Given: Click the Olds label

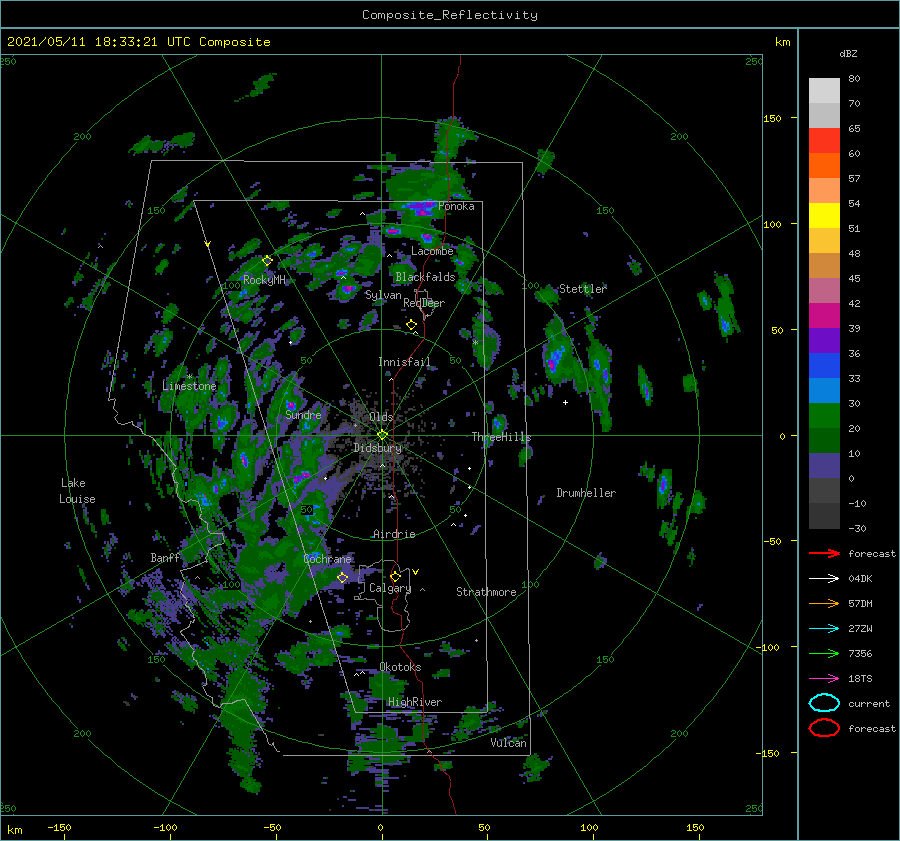Looking at the screenshot, I should pos(382,417).
